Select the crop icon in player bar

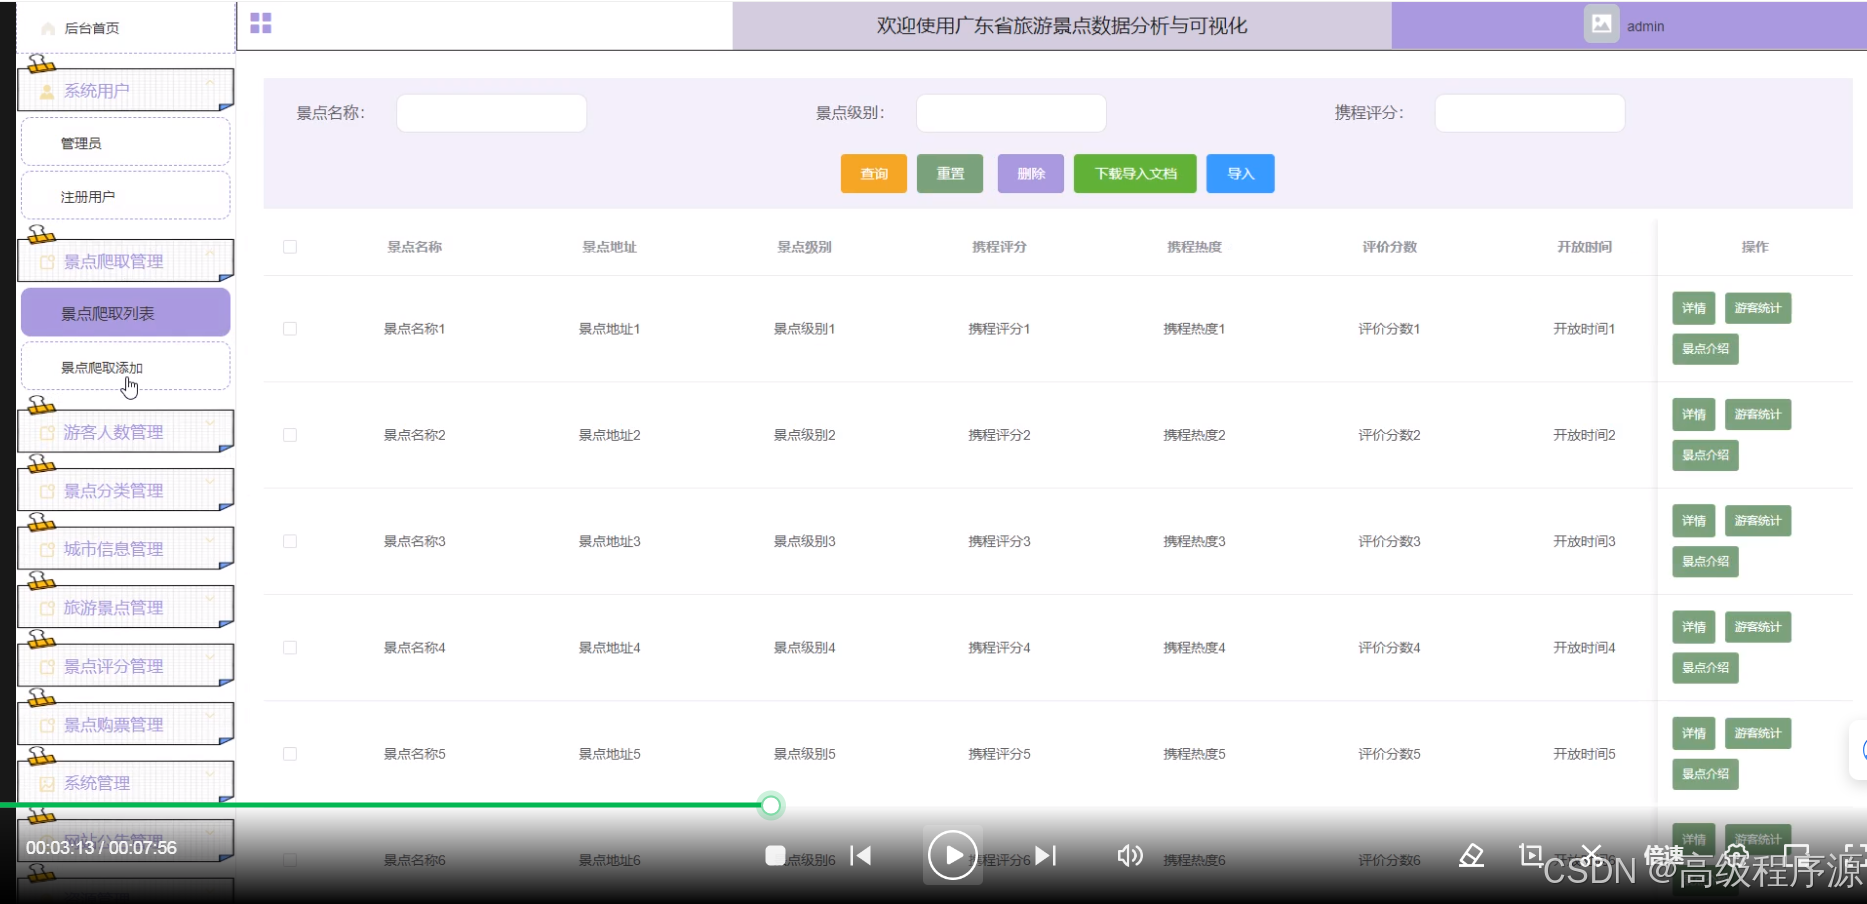pyautogui.click(x=1531, y=855)
